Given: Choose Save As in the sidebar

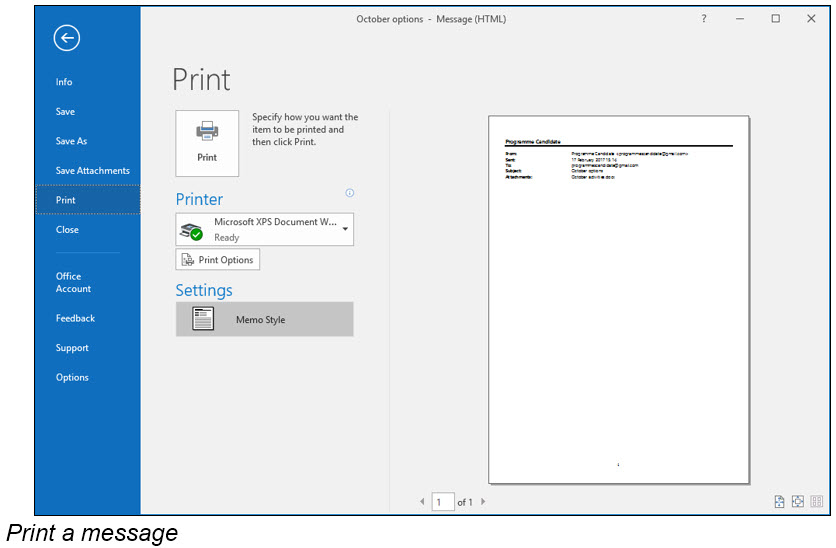Looking at the screenshot, I should tap(71, 141).
